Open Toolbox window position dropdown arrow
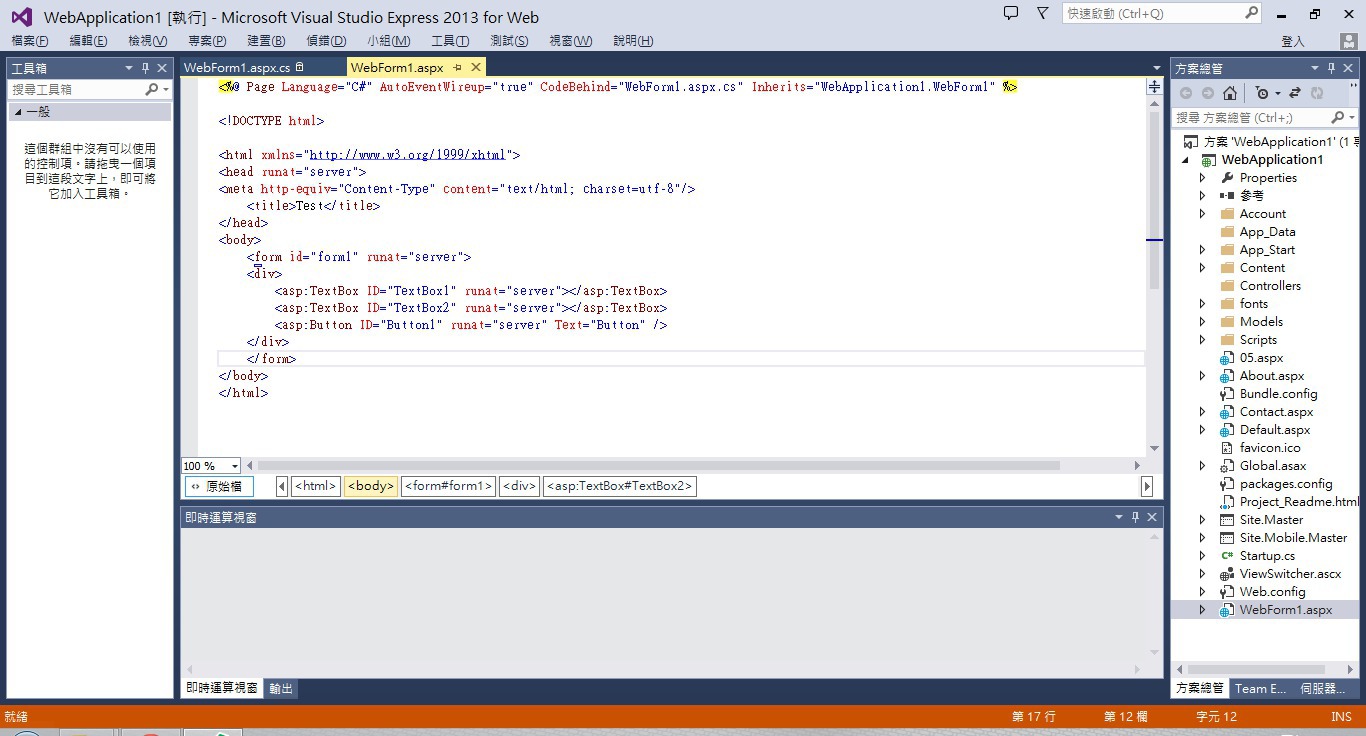 [x=129, y=68]
